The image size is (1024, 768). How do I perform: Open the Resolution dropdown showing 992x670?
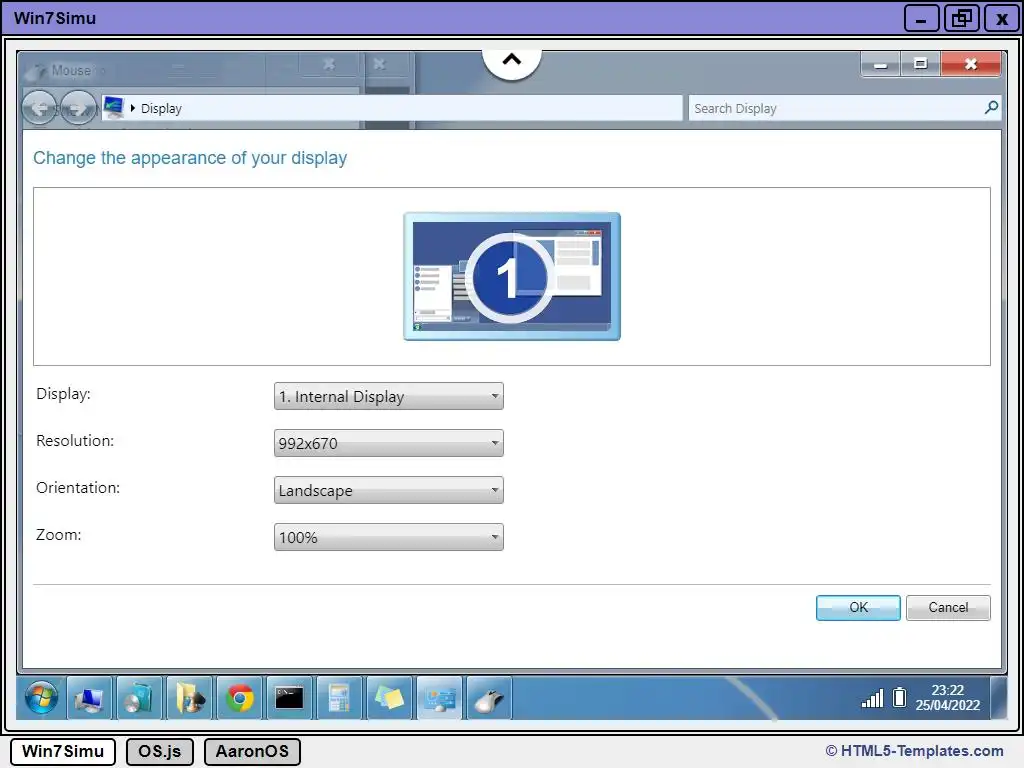pyautogui.click(x=389, y=443)
